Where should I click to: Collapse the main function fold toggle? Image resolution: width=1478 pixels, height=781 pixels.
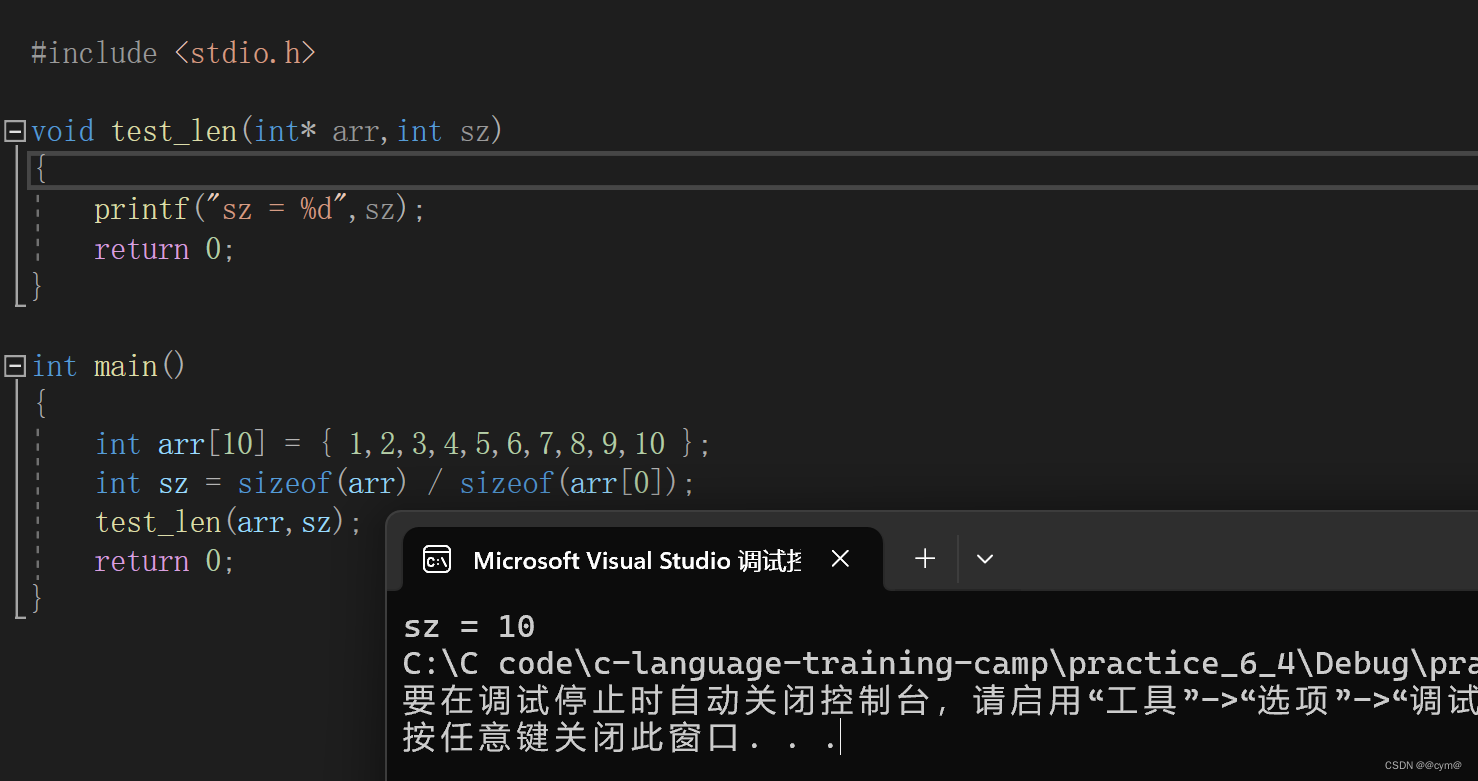[x=15, y=366]
